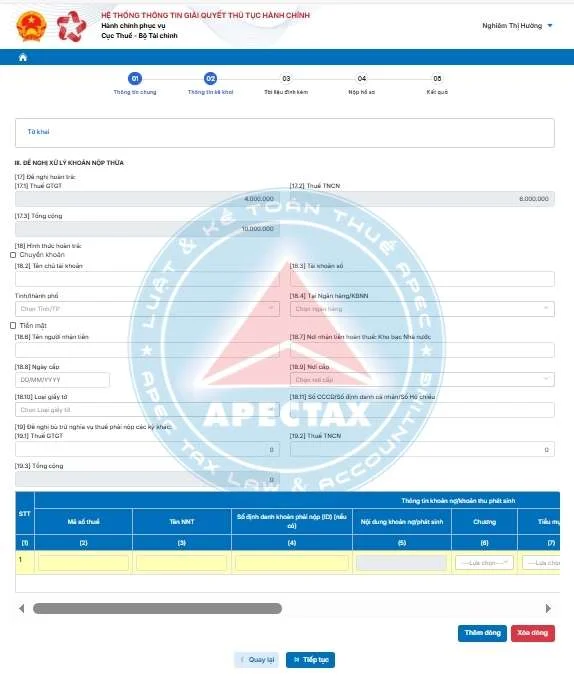Image resolution: width=574 pixels, height=693 pixels.
Task: Click the Xóa dòng button
Action: (x=532, y=633)
